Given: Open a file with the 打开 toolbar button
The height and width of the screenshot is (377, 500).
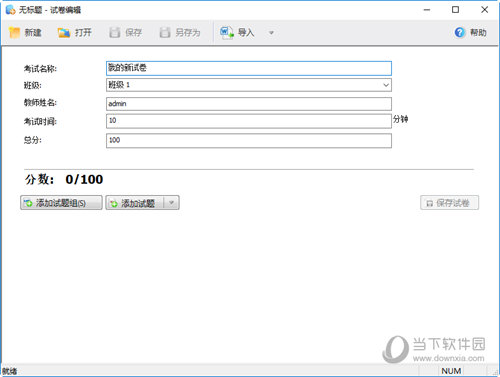Looking at the screenshot, I should [x=75, y=32].
